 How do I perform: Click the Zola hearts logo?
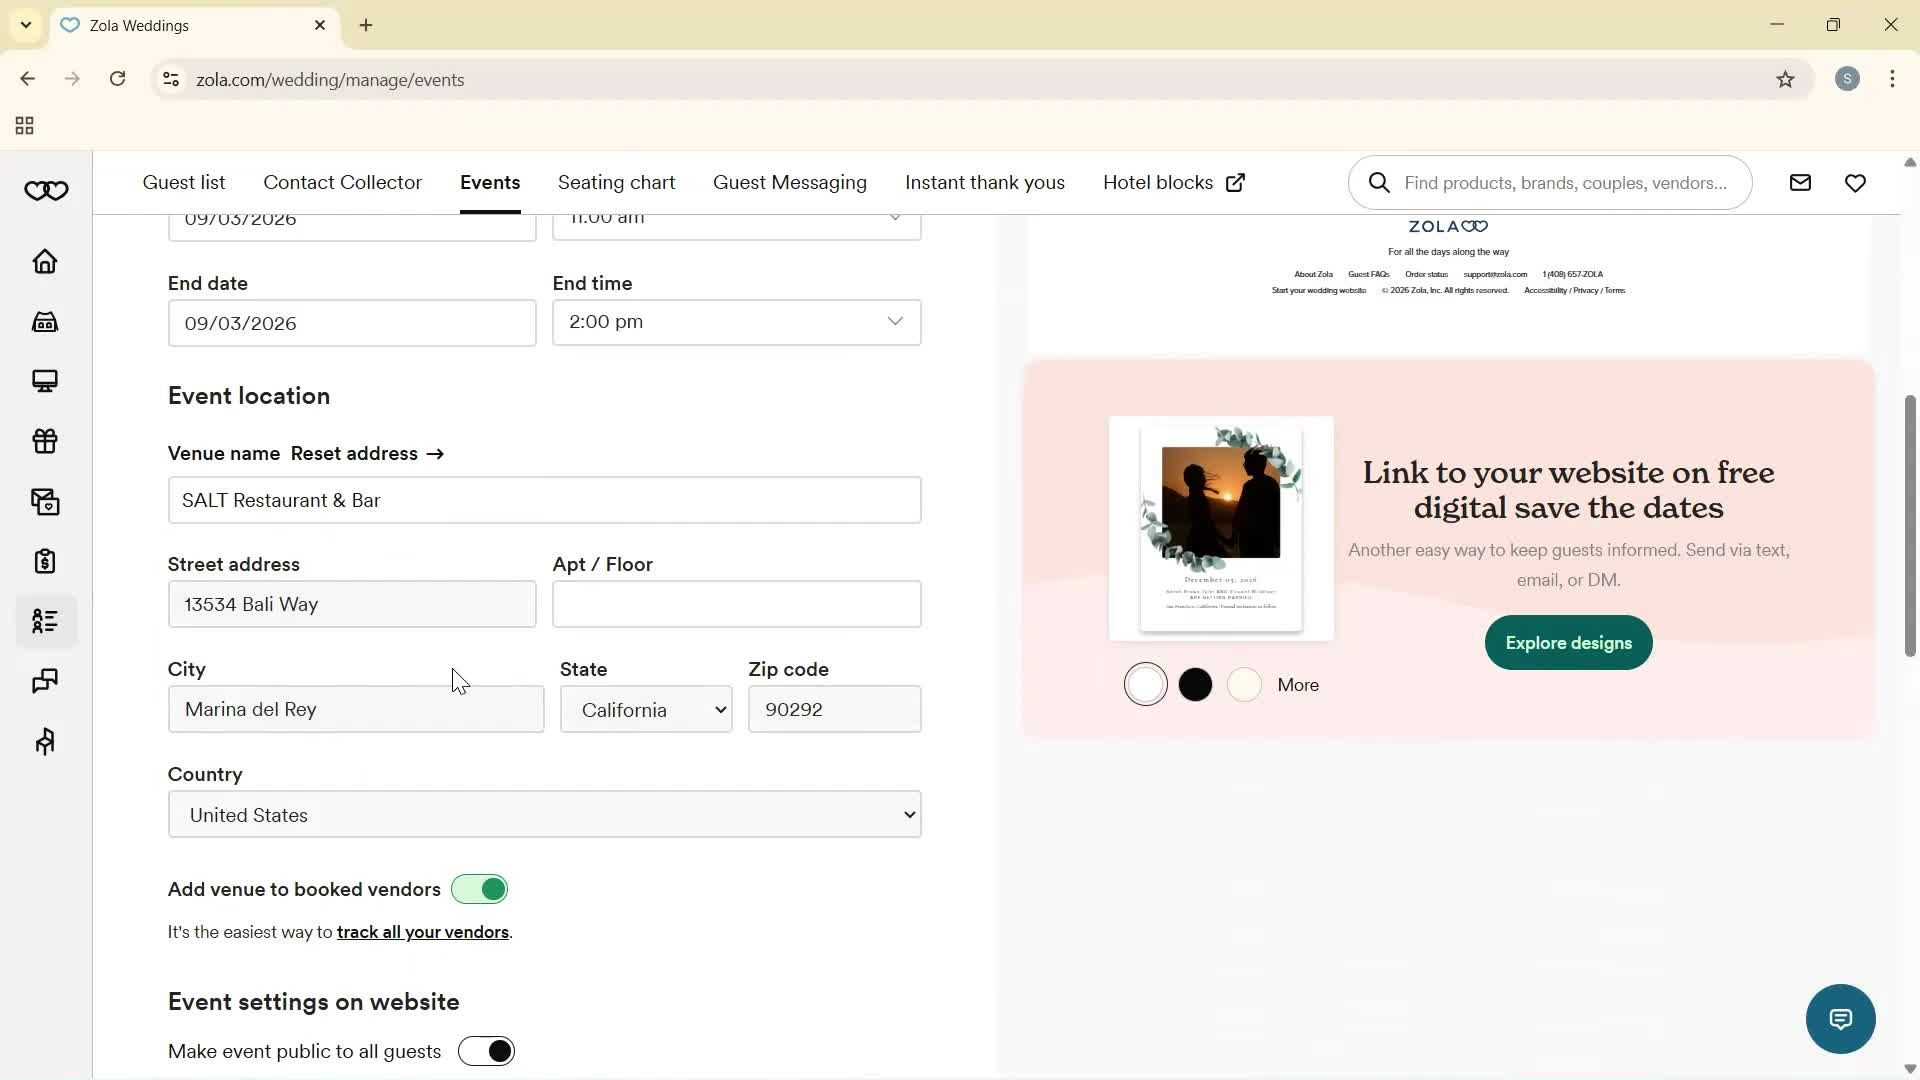click(x=46, y=190)
